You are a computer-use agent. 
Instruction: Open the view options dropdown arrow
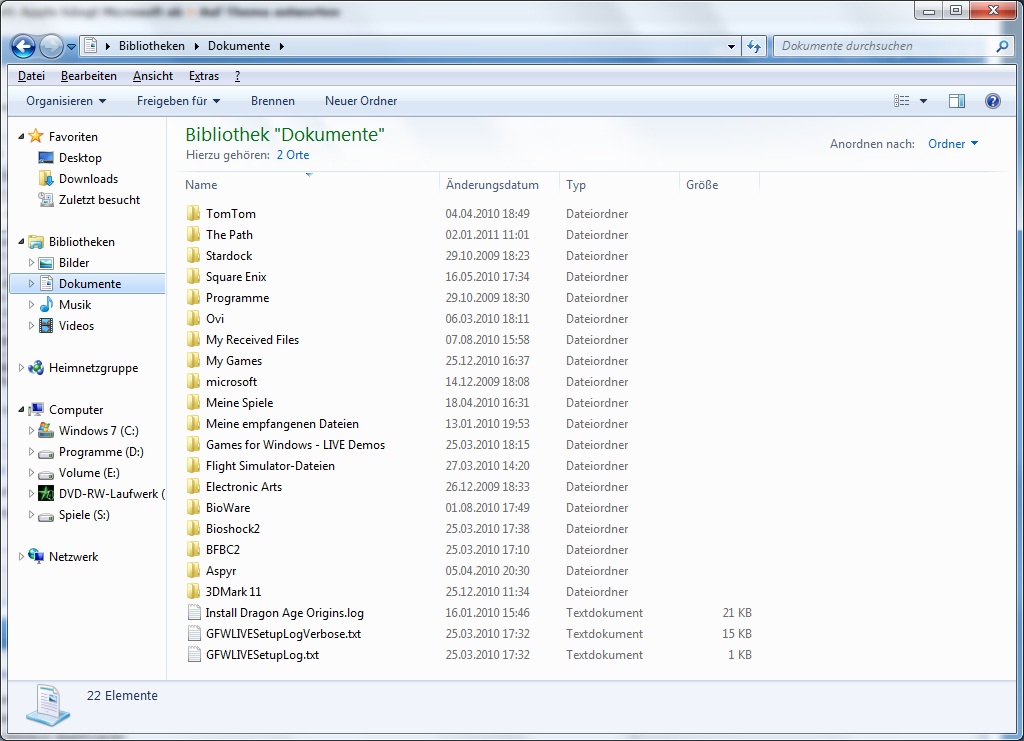click(x=923, y=101)
